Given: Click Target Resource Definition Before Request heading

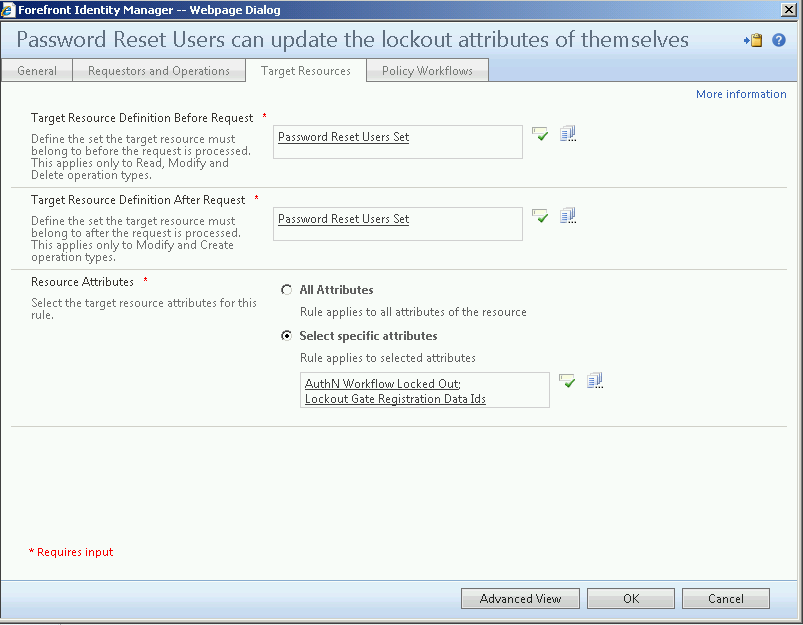Looking at the screenshot, I should click(x=142, y=118).
